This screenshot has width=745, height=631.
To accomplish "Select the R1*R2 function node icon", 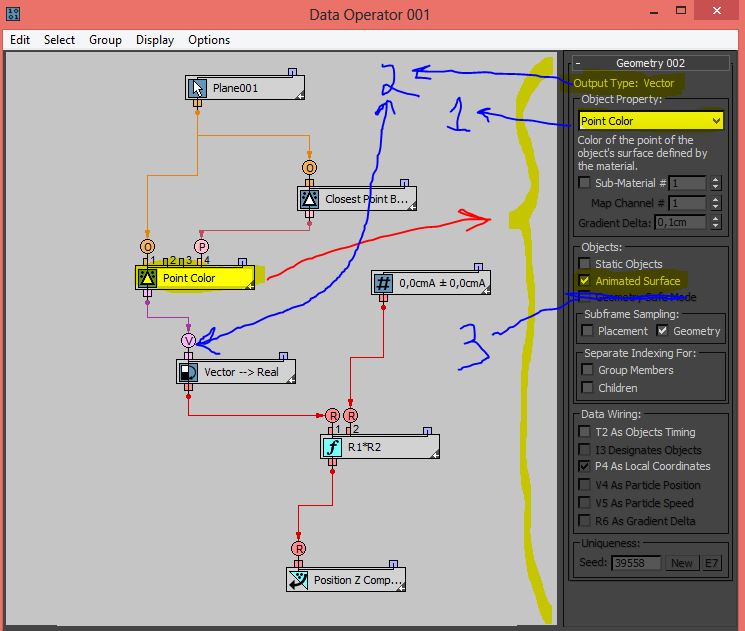I will point(333,447).
